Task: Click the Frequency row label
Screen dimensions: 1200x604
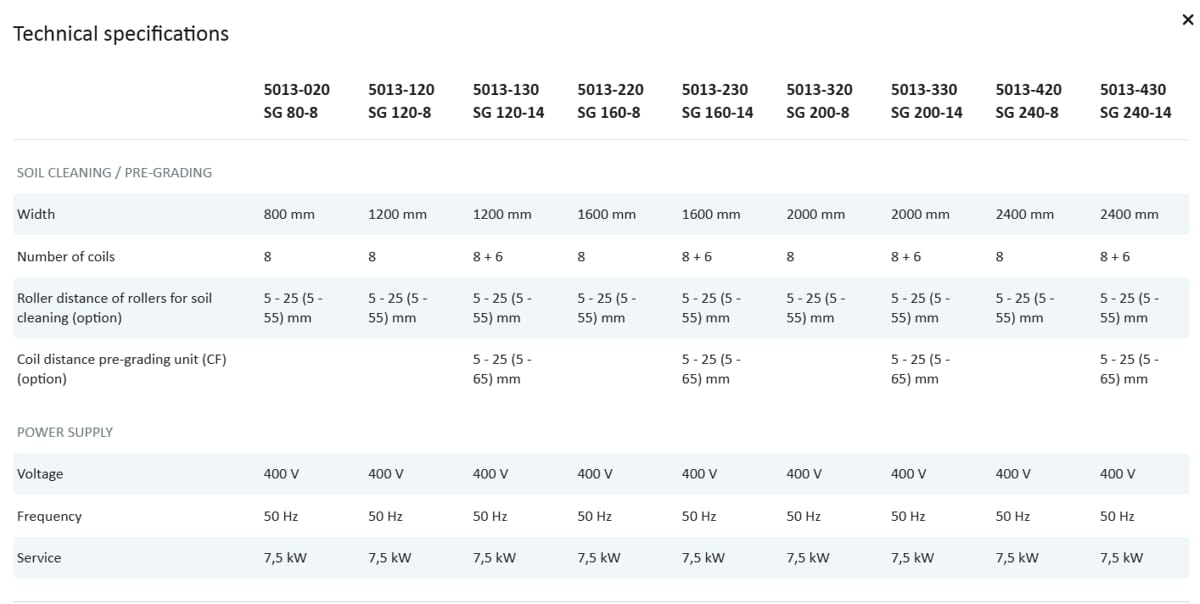Action: (x=49, y=517)
